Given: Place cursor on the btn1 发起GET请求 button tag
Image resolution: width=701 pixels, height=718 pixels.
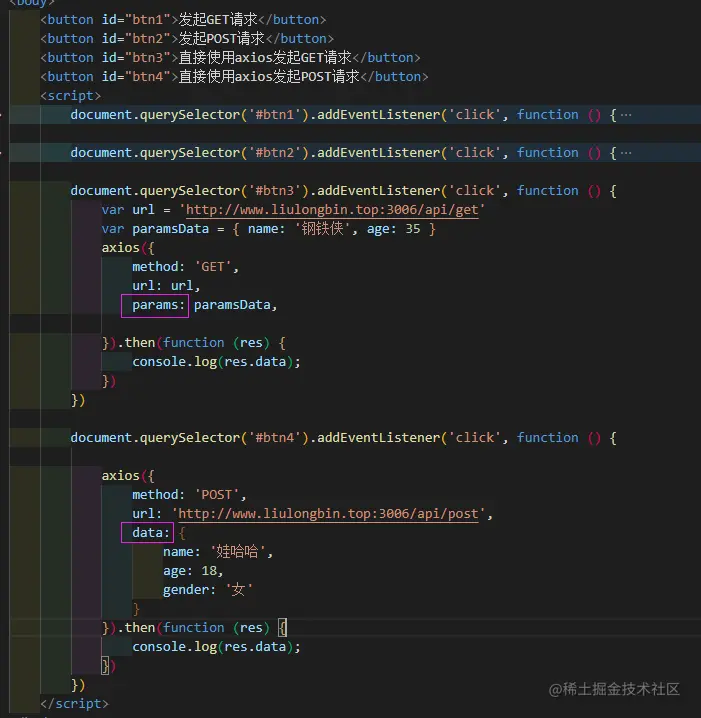Looking at the screenshot, I should pos(183,20).
